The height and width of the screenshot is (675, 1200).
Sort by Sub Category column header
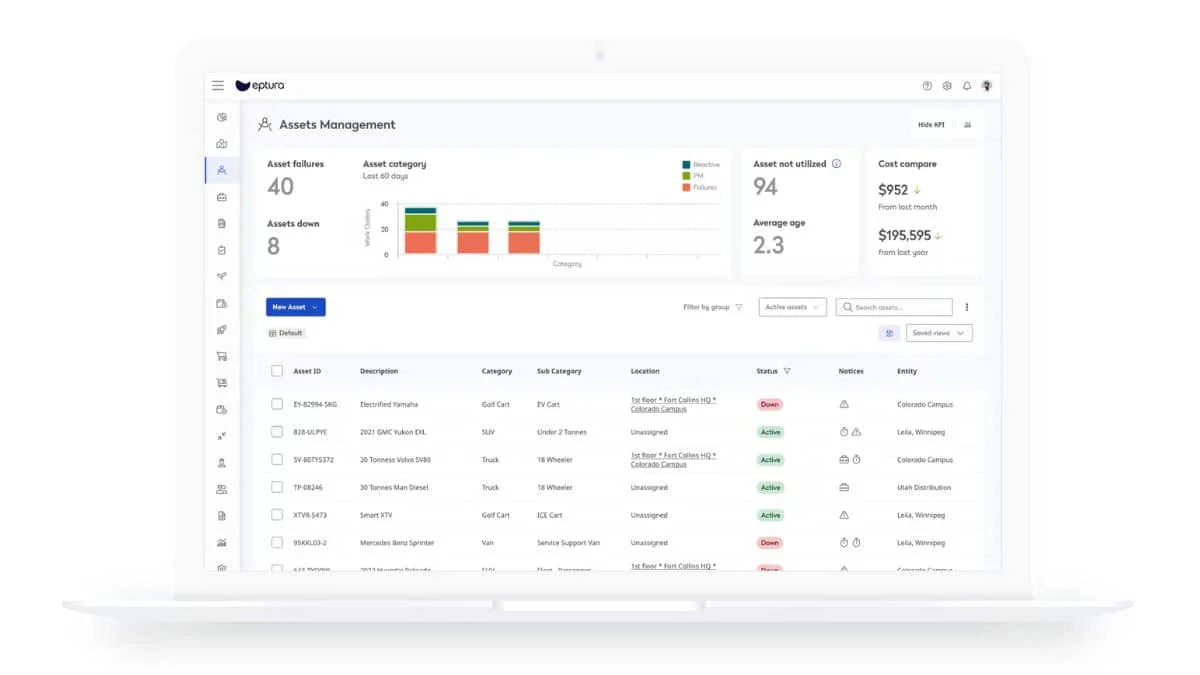[559, 371]
